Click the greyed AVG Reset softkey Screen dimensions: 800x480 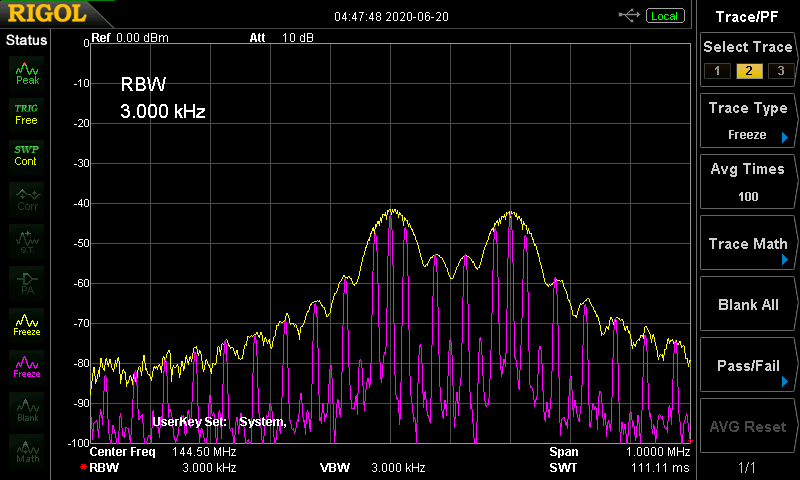coord(747,426)
